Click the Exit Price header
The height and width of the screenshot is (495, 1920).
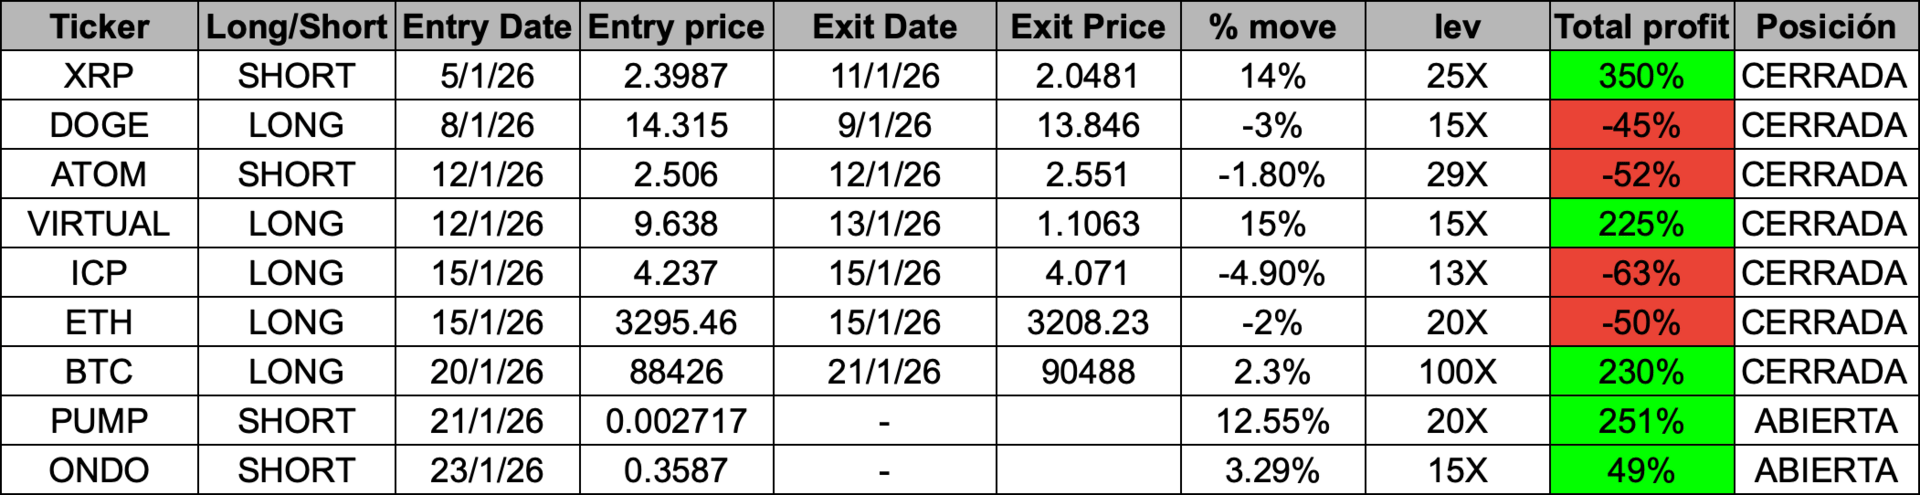[x=1088, y=26]
